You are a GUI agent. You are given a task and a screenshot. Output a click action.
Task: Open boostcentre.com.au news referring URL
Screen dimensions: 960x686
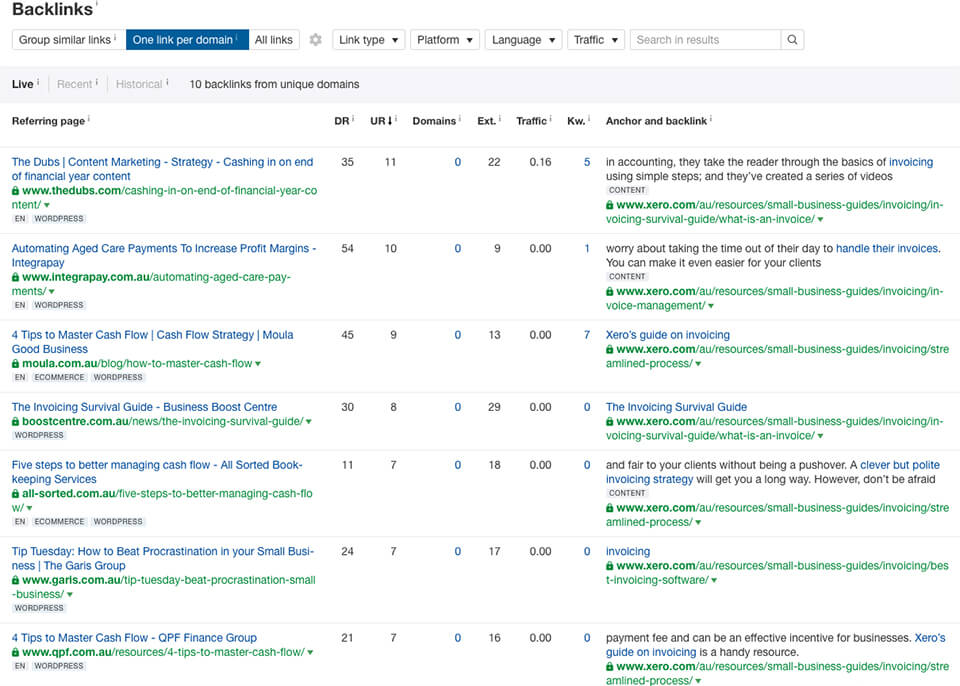(x=162, y=421)
